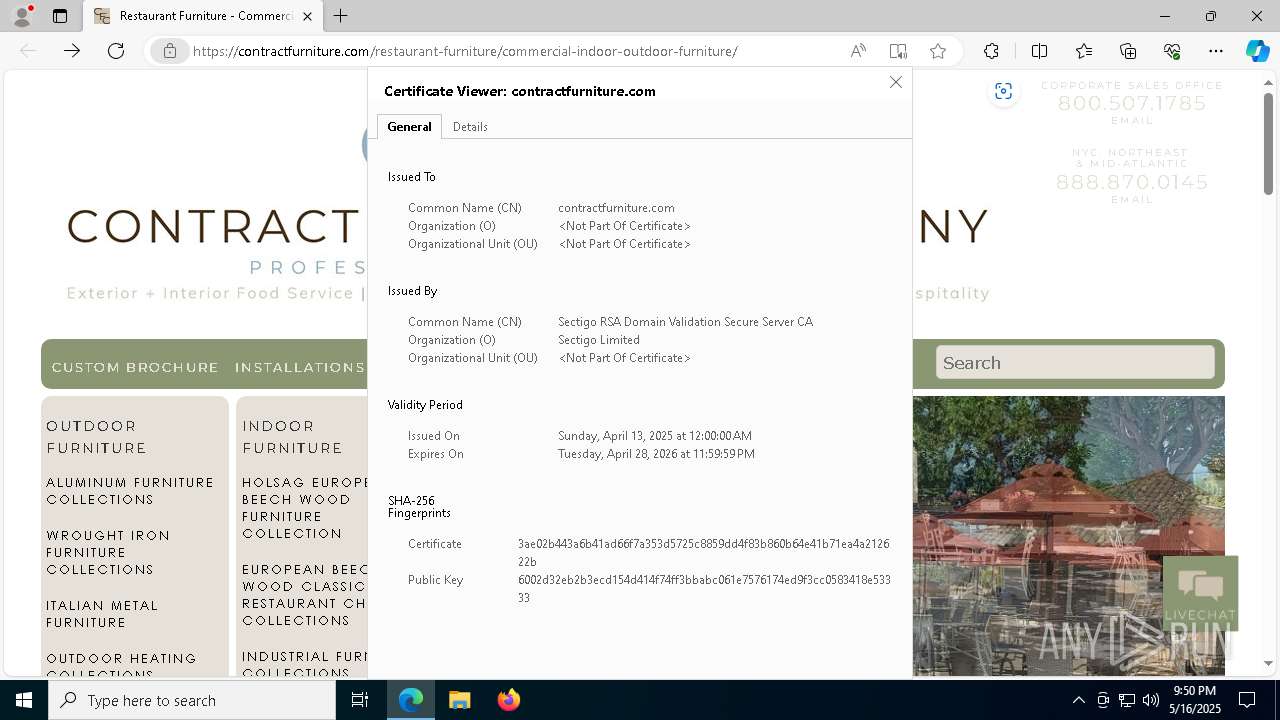This screenshot has height=720, width=1280.
Task: Show hidden system tray icons
Action: point(1078,700)
